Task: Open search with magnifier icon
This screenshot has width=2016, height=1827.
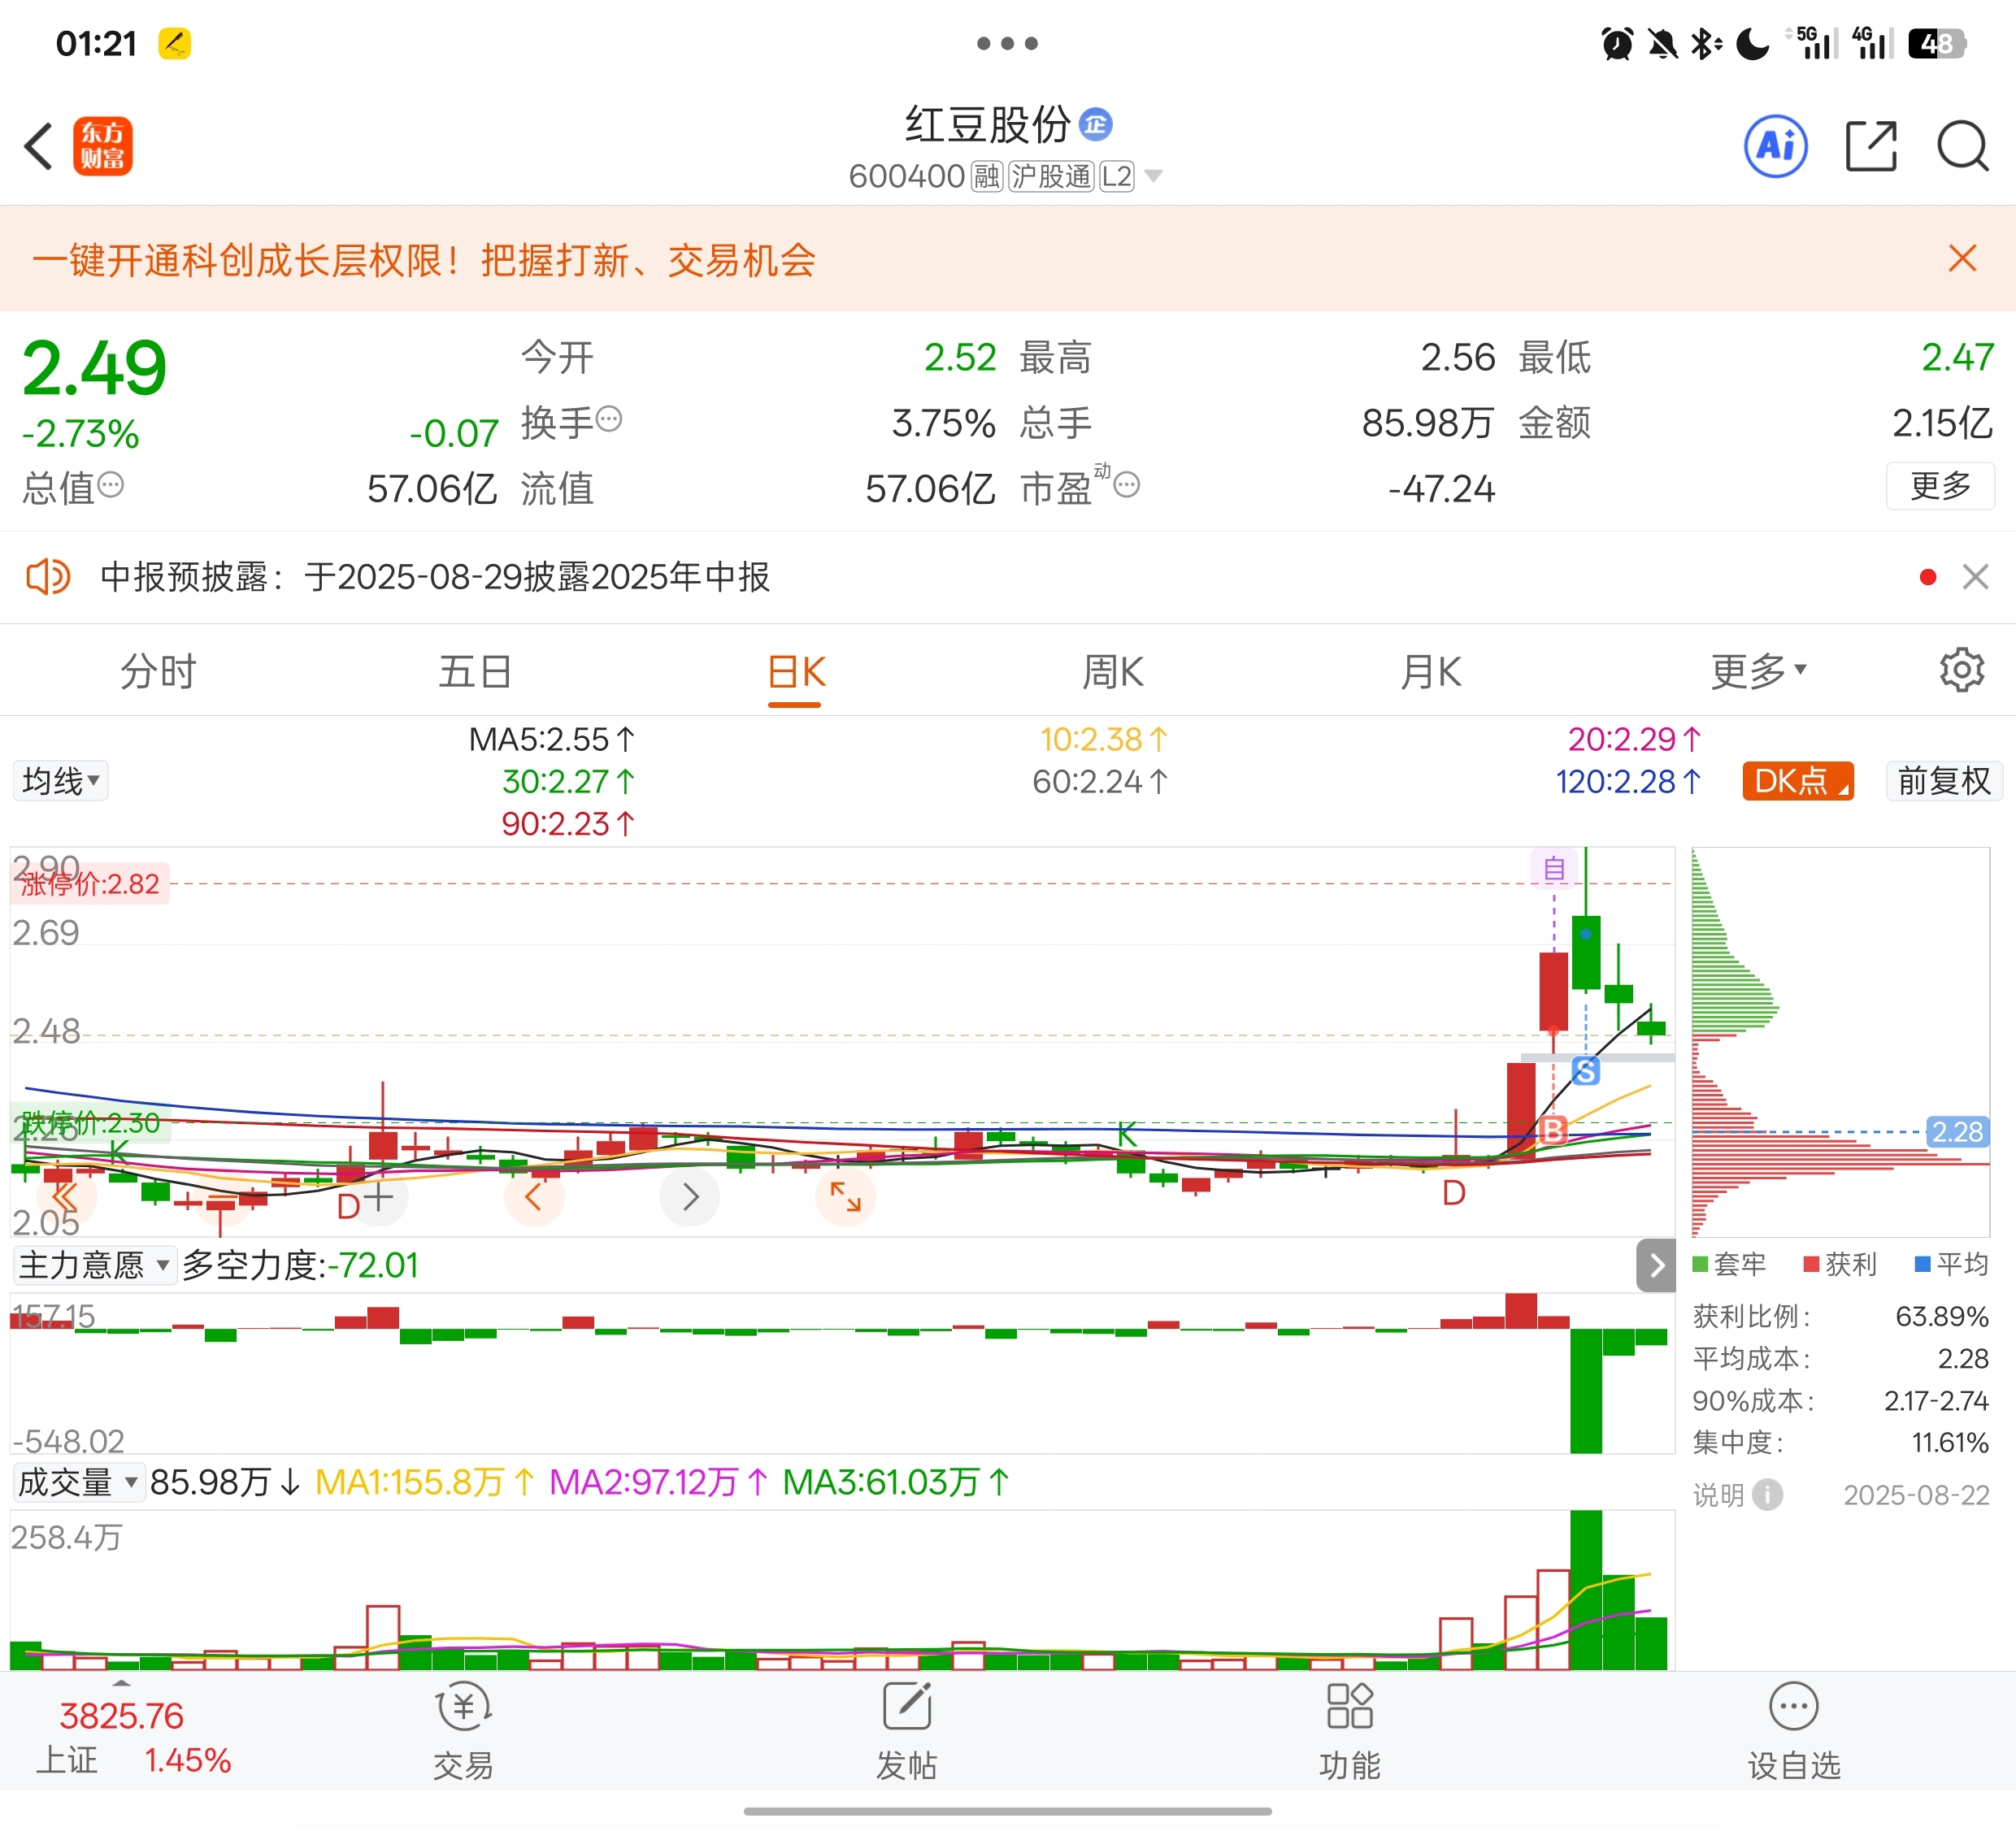Action: (1962, 146)
